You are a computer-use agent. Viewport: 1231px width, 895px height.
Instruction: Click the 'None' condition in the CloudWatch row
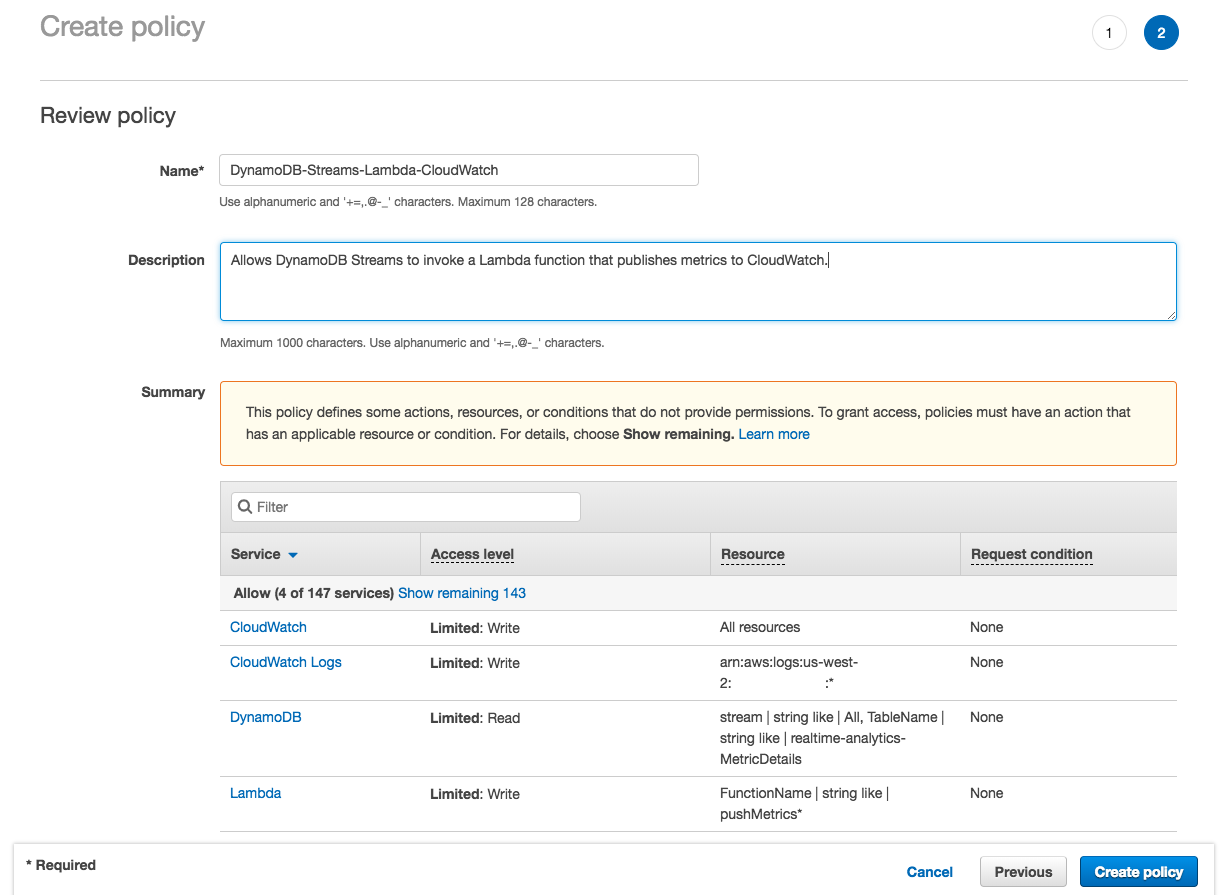[986, 627]
